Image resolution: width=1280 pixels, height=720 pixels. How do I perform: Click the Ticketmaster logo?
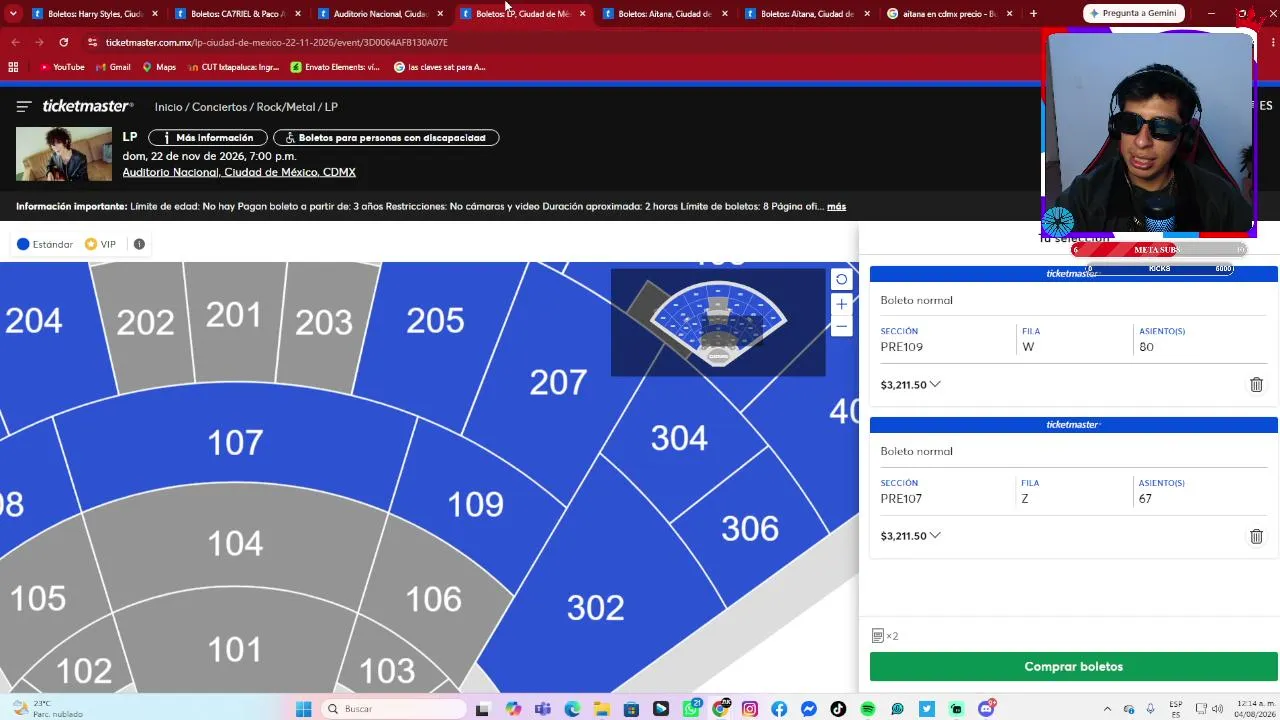pyautogui.click(x=88, y=106)
